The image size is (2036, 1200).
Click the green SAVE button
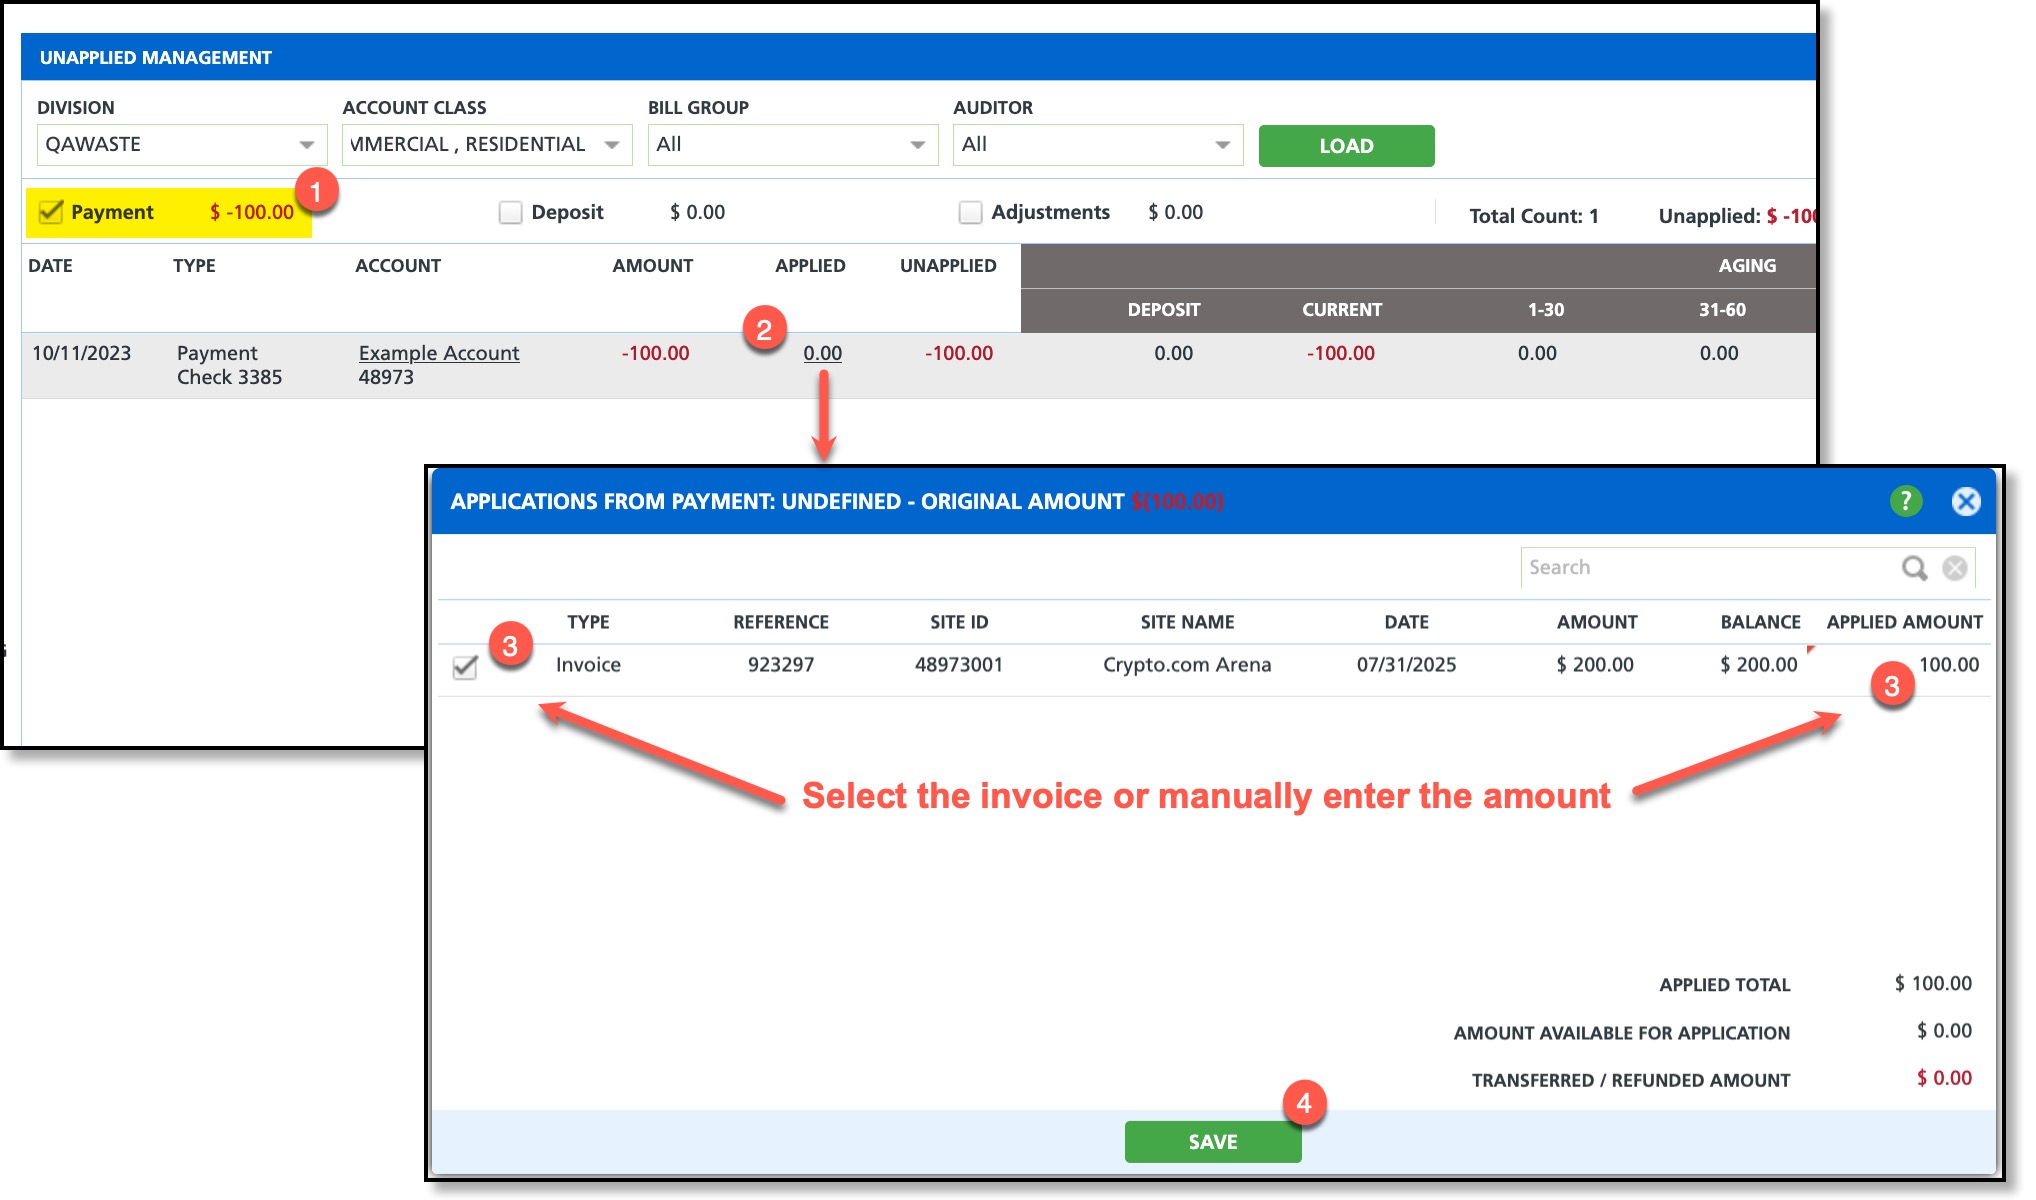(x=1212, y=1141)
